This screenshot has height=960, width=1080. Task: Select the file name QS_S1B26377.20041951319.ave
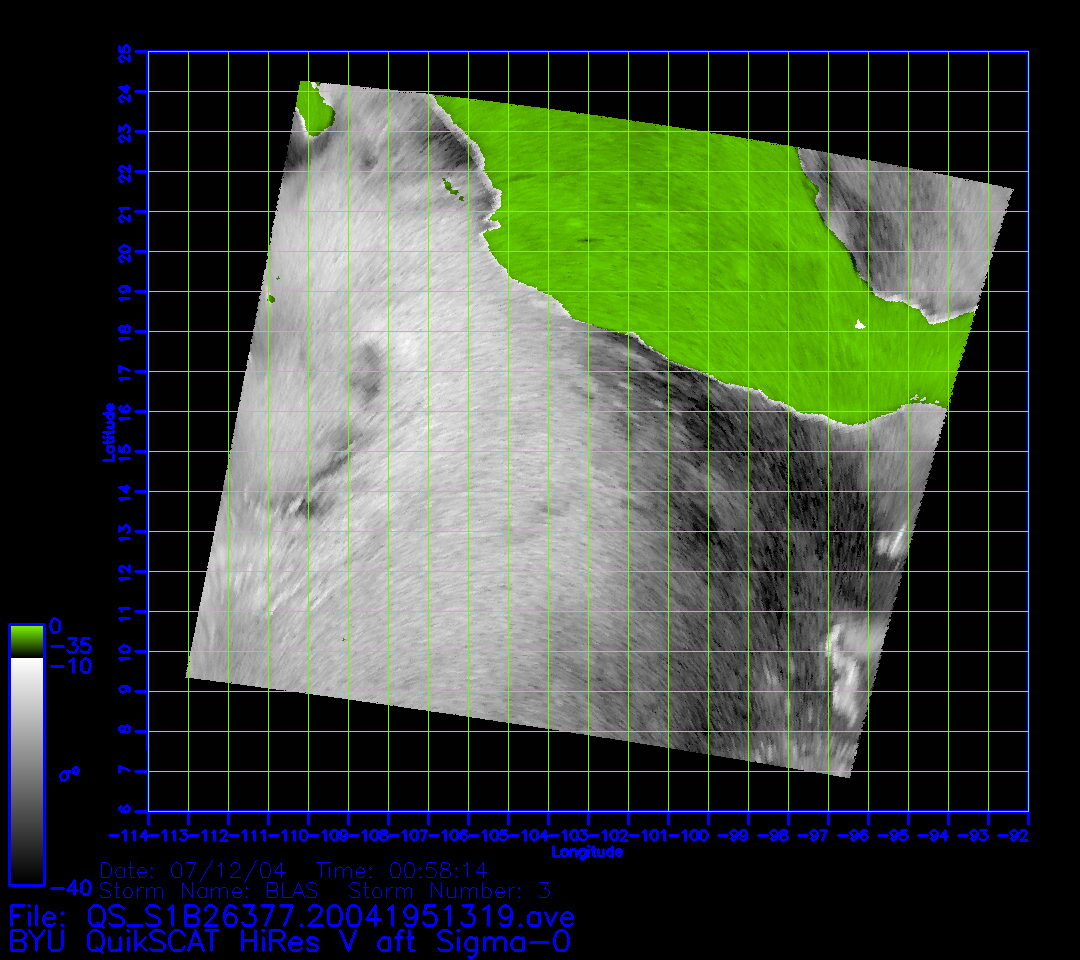(x=330, y=916)
